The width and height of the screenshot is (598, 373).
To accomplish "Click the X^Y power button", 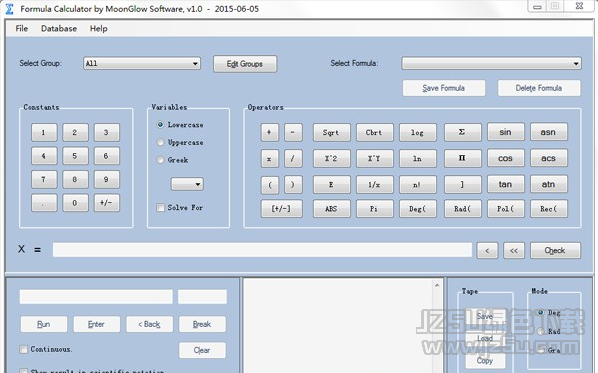I will pyautogui.click(x=375, y=158).
